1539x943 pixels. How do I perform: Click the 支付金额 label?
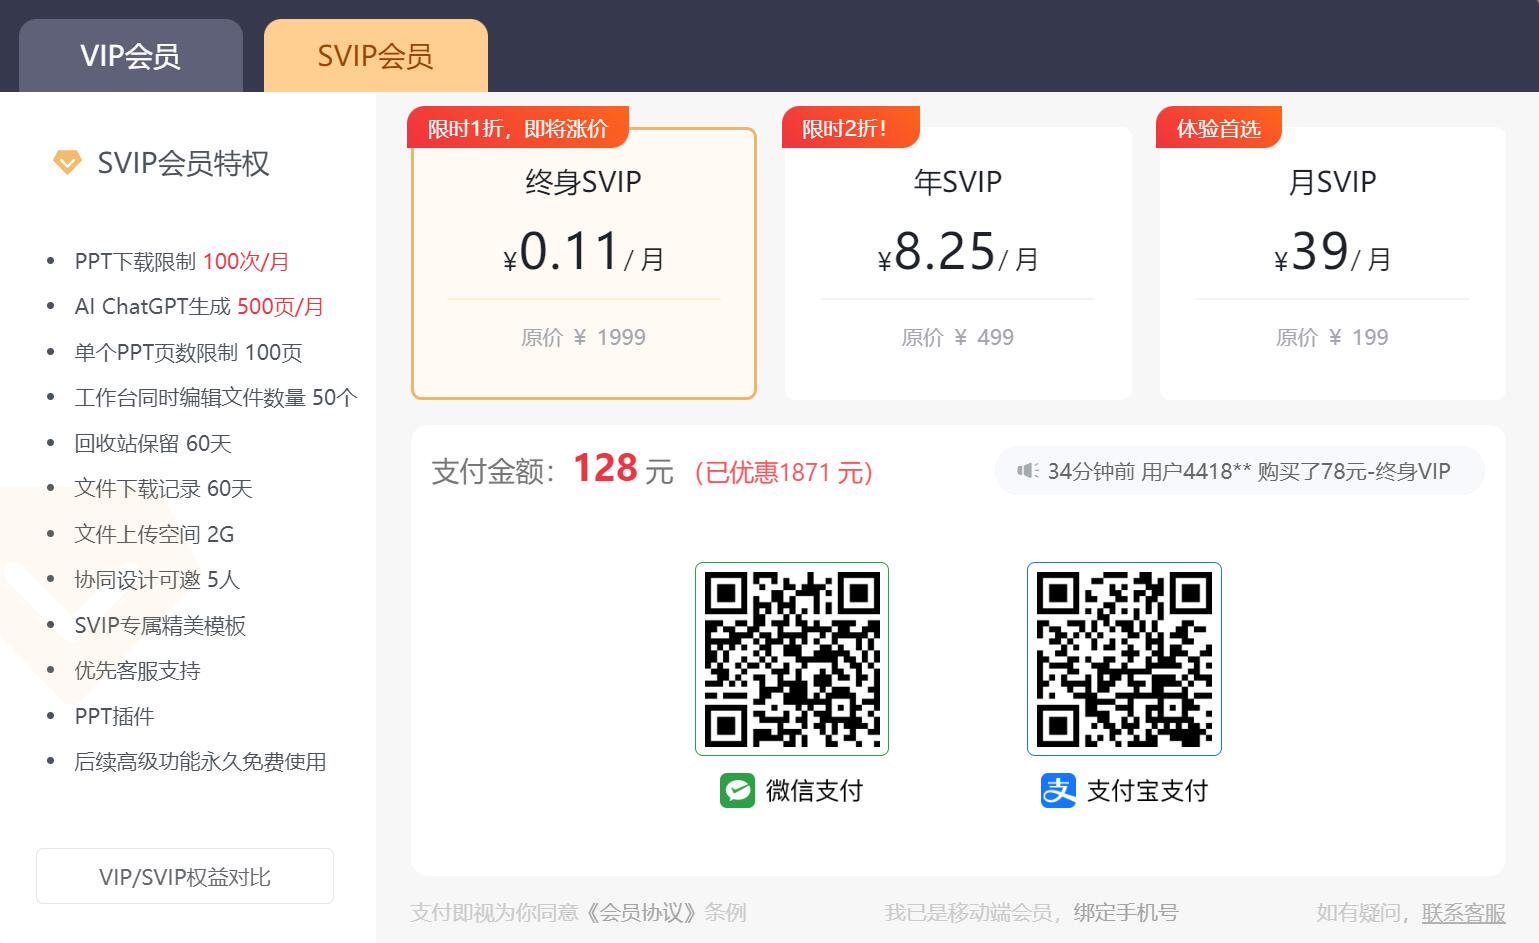point(493,472)
